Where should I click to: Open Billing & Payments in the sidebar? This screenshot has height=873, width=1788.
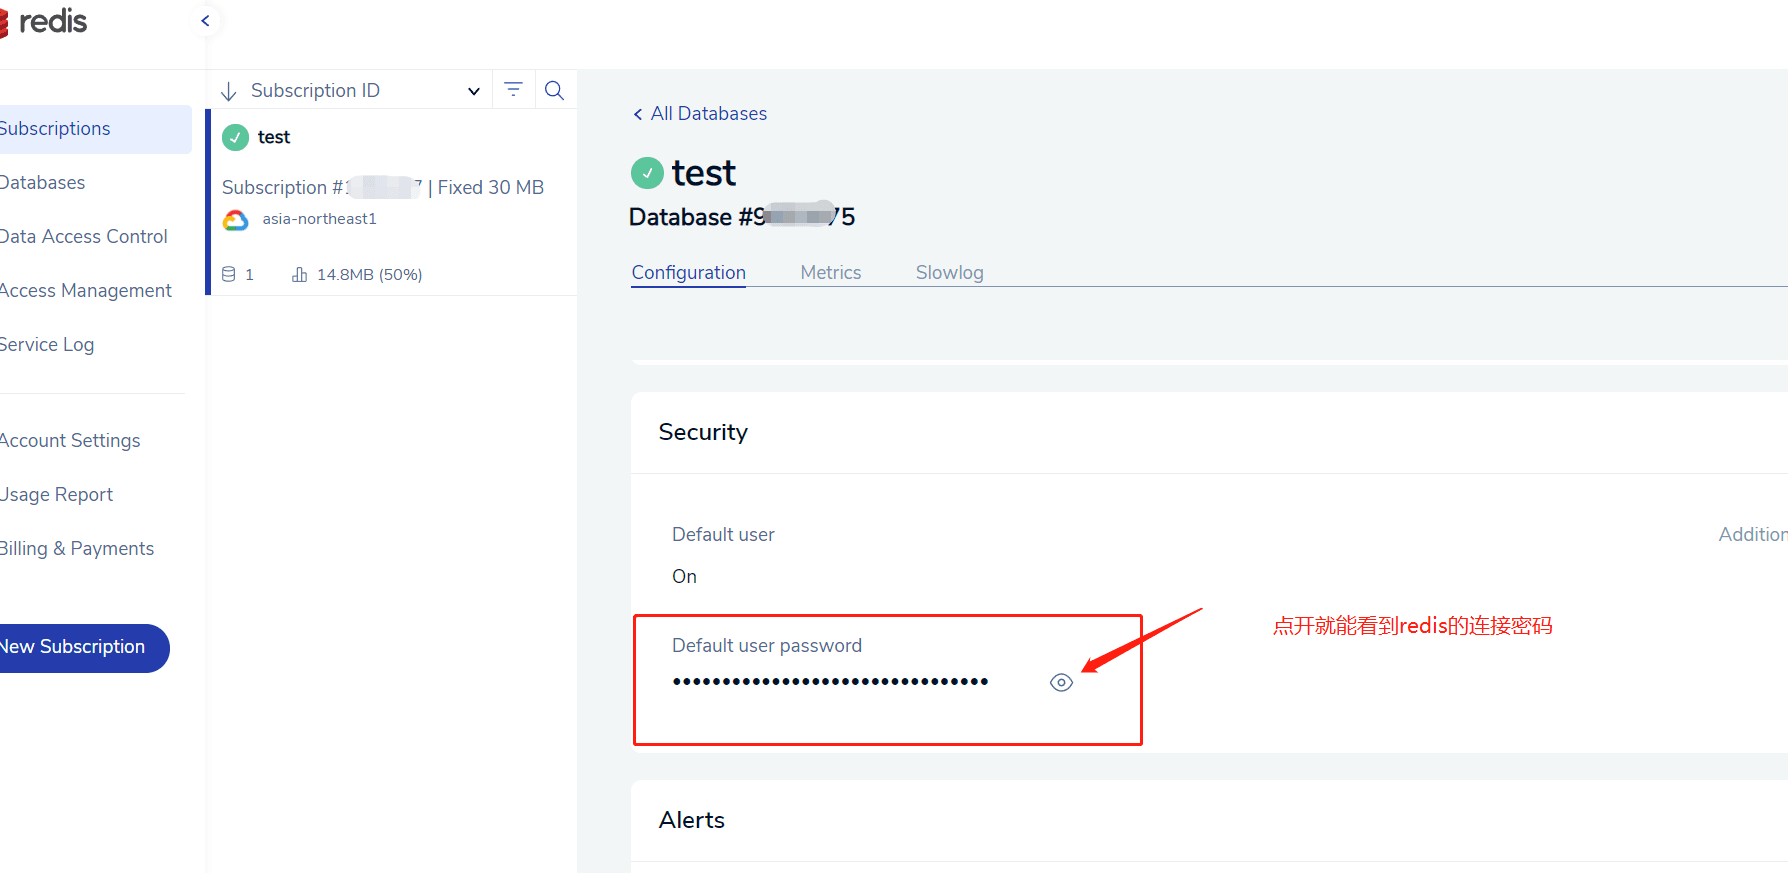click(77, 549)
